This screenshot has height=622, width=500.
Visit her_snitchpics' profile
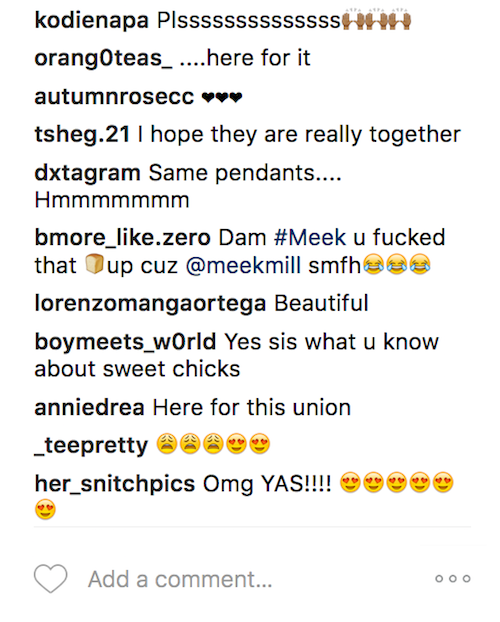(x=115, y=484)
